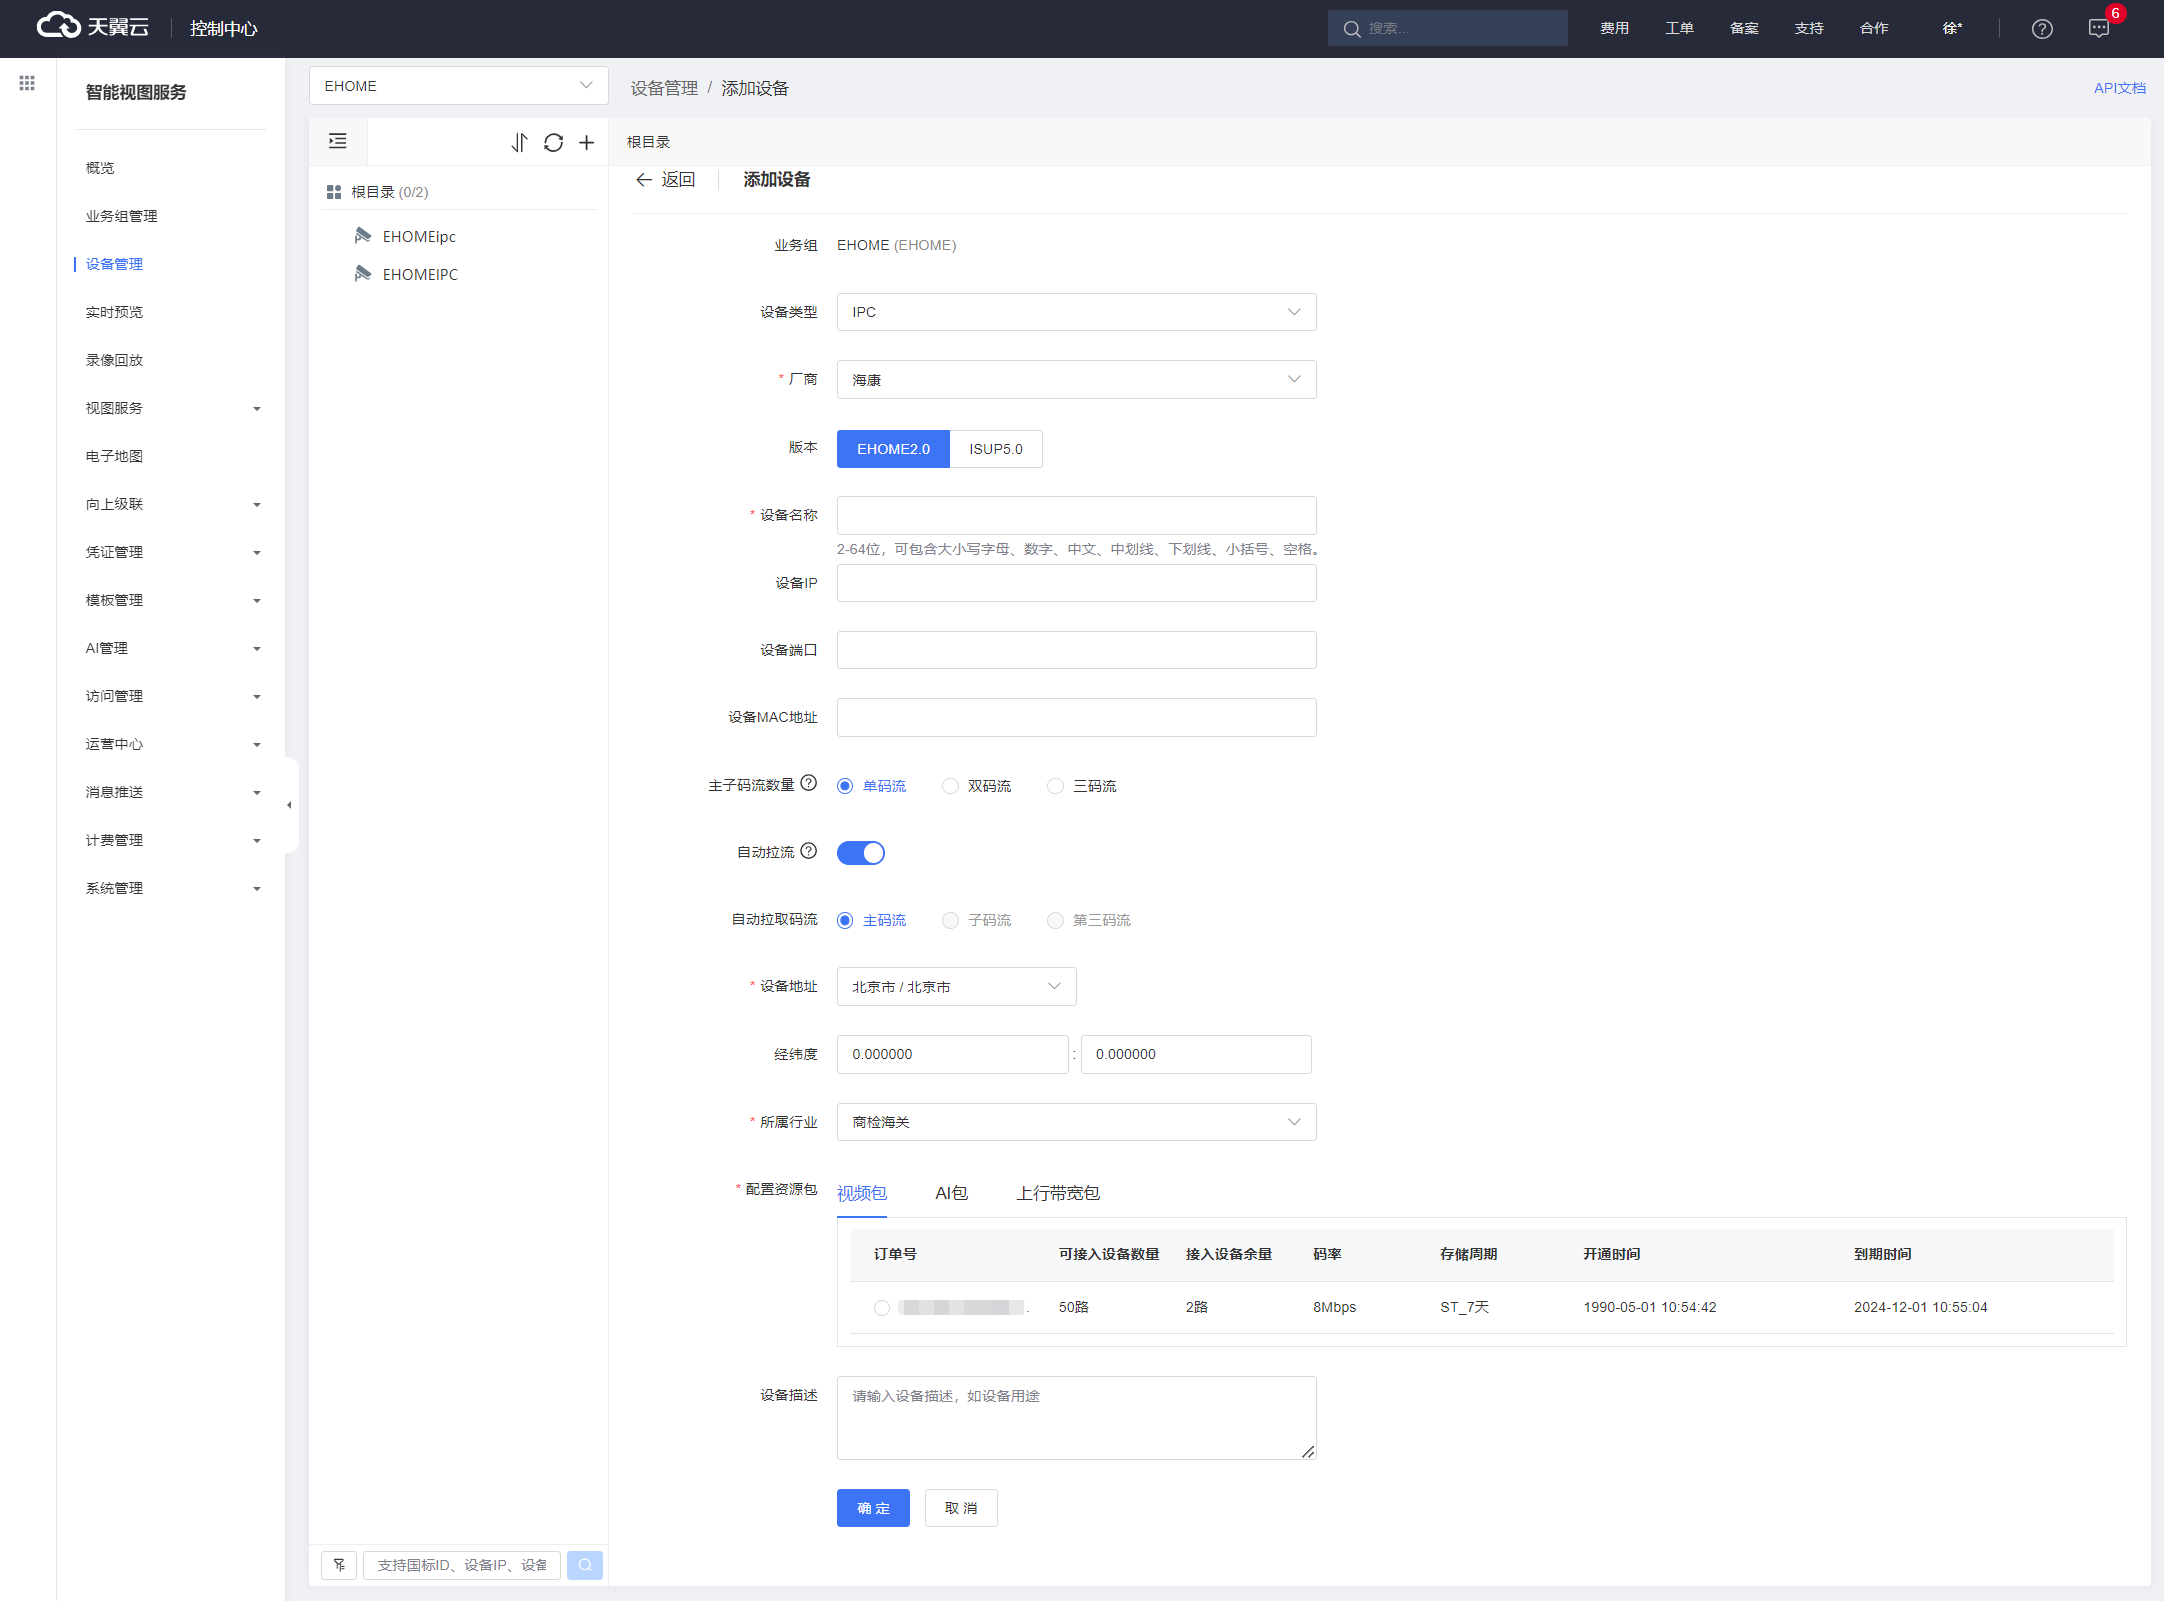Open the messages notification icon
Screen dimensions: 2164x1601
[x=2099, y=29]
